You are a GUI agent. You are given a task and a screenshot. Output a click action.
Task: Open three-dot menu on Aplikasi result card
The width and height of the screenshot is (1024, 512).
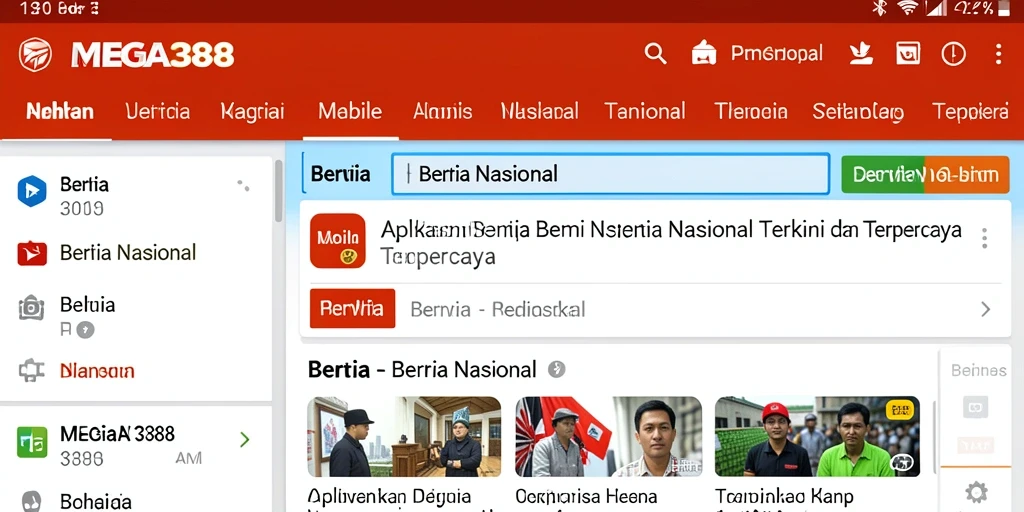tap(984, 238)
